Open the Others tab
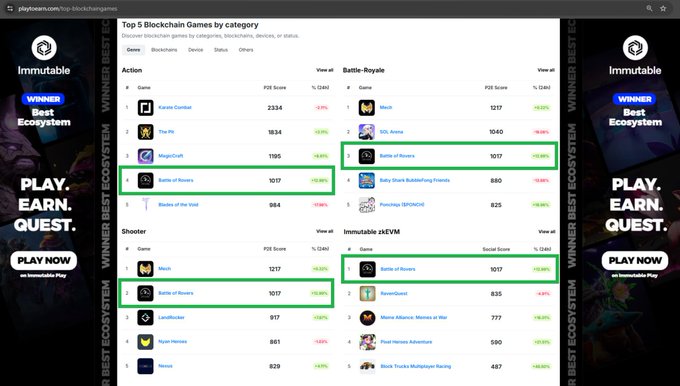The height and width of the screenshot is (386, 680). coord(246,50)
